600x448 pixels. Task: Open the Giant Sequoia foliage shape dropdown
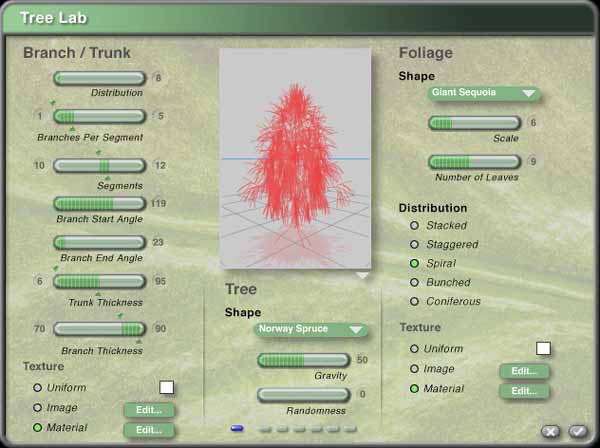pos(484,93)
